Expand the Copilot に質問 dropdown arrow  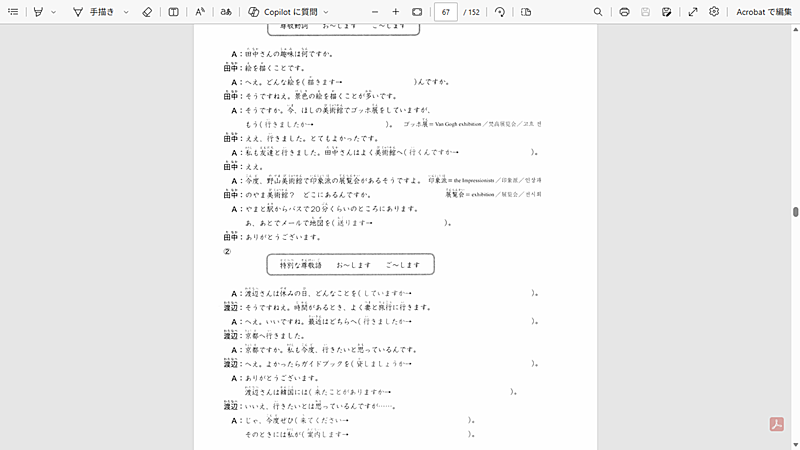pos(326,12)
